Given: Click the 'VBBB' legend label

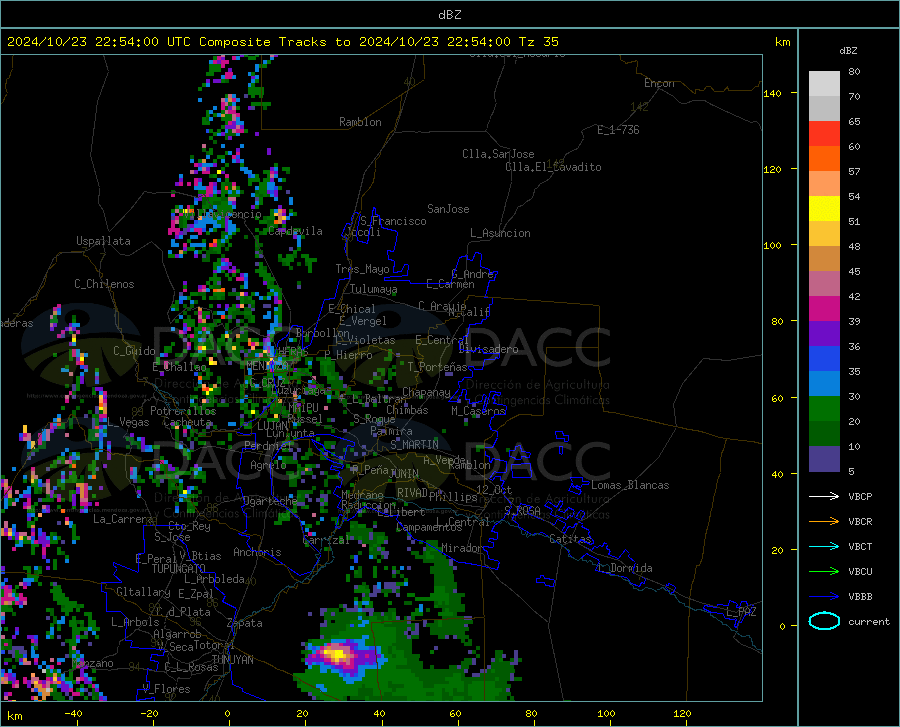Looking at the screenshot, I should pos(860,597).
